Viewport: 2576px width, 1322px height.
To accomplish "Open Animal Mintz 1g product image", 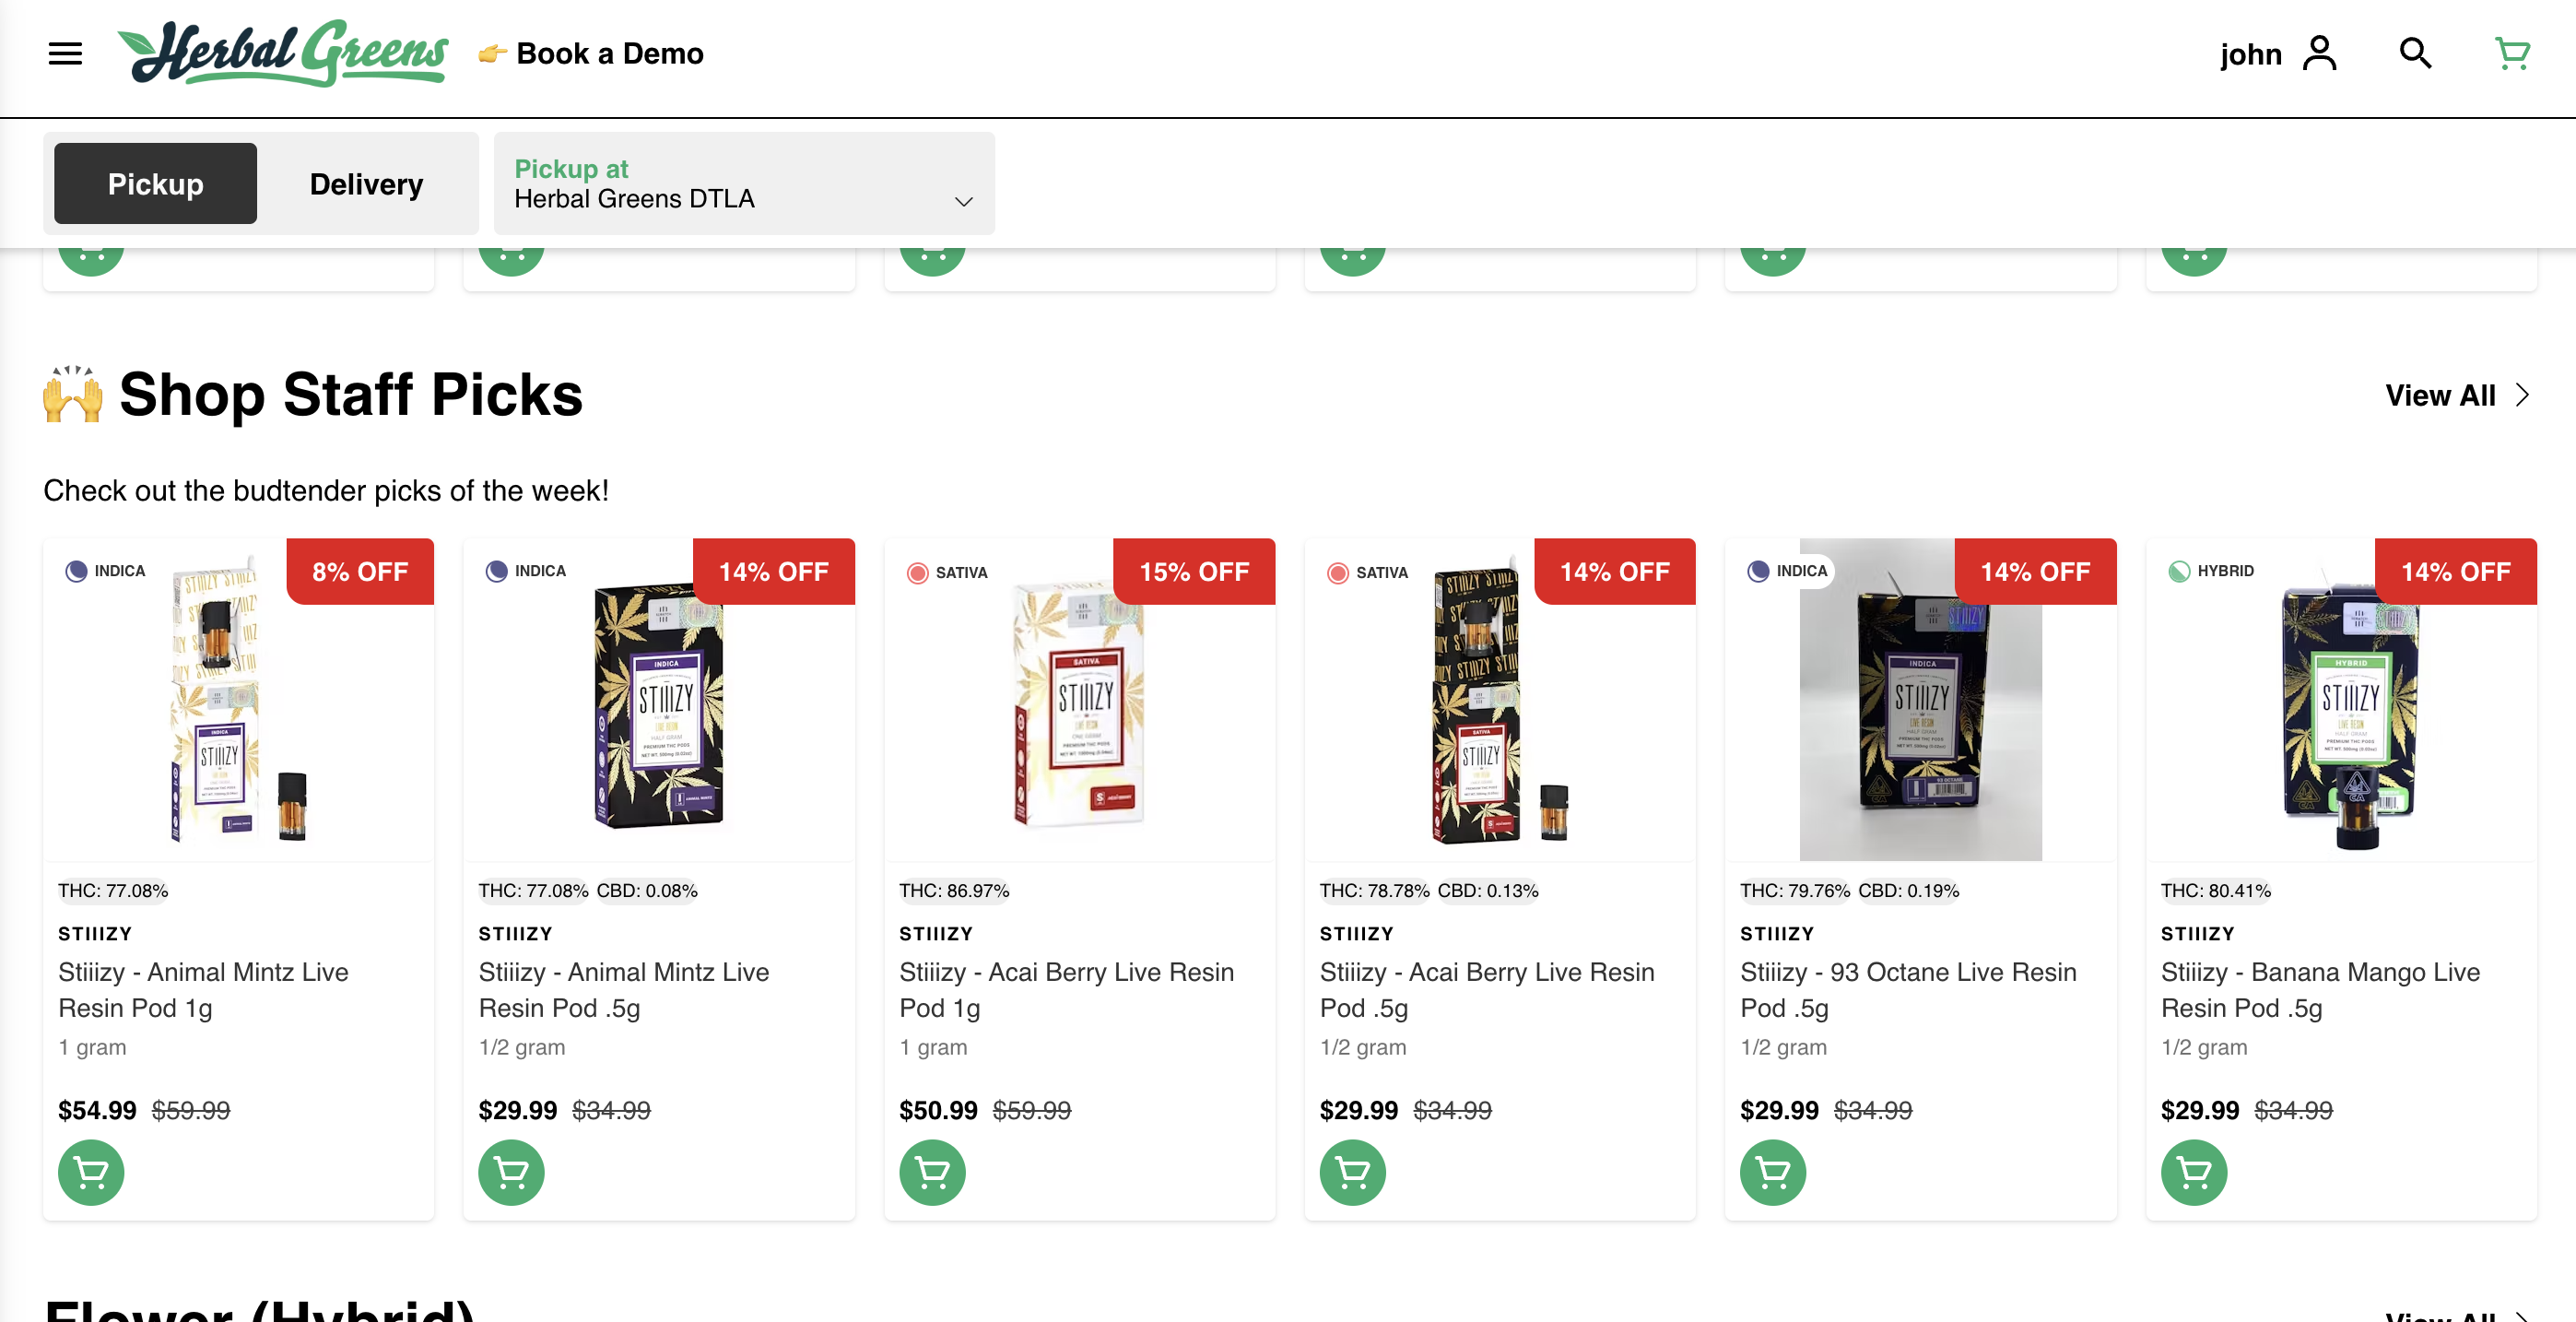I will (238, 700).
